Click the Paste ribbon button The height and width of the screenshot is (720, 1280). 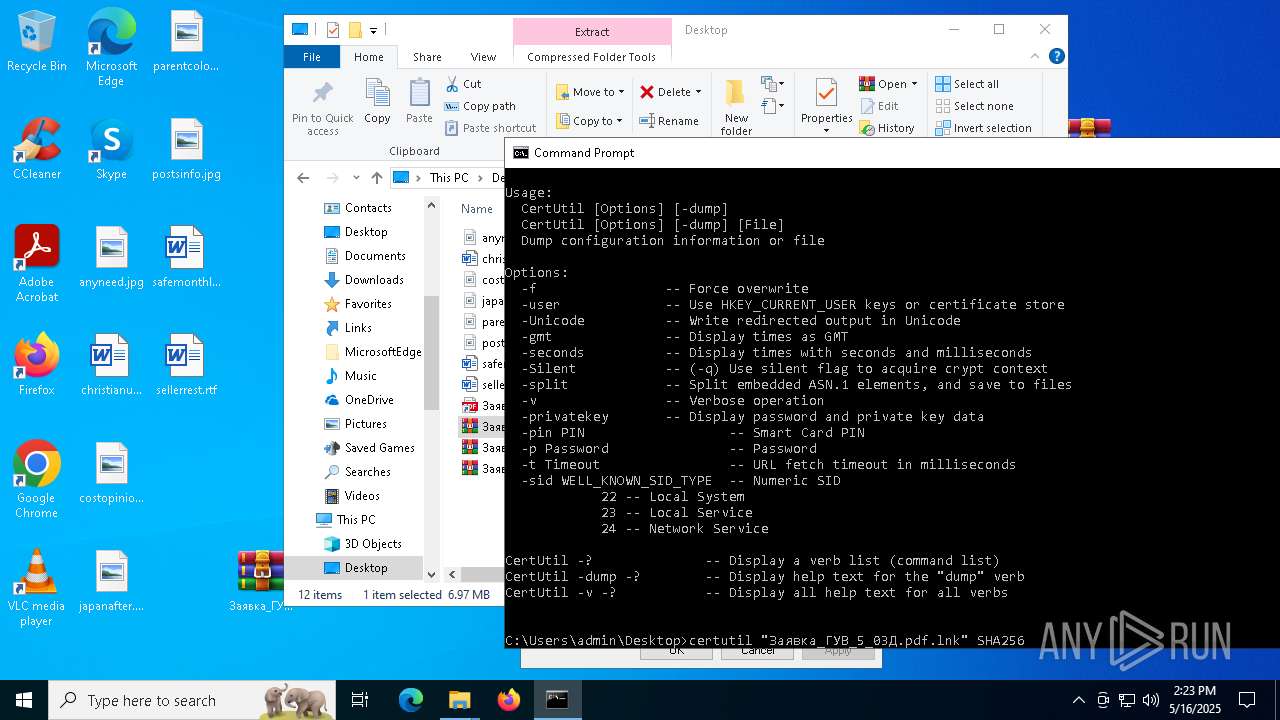[x=419, y=102]
